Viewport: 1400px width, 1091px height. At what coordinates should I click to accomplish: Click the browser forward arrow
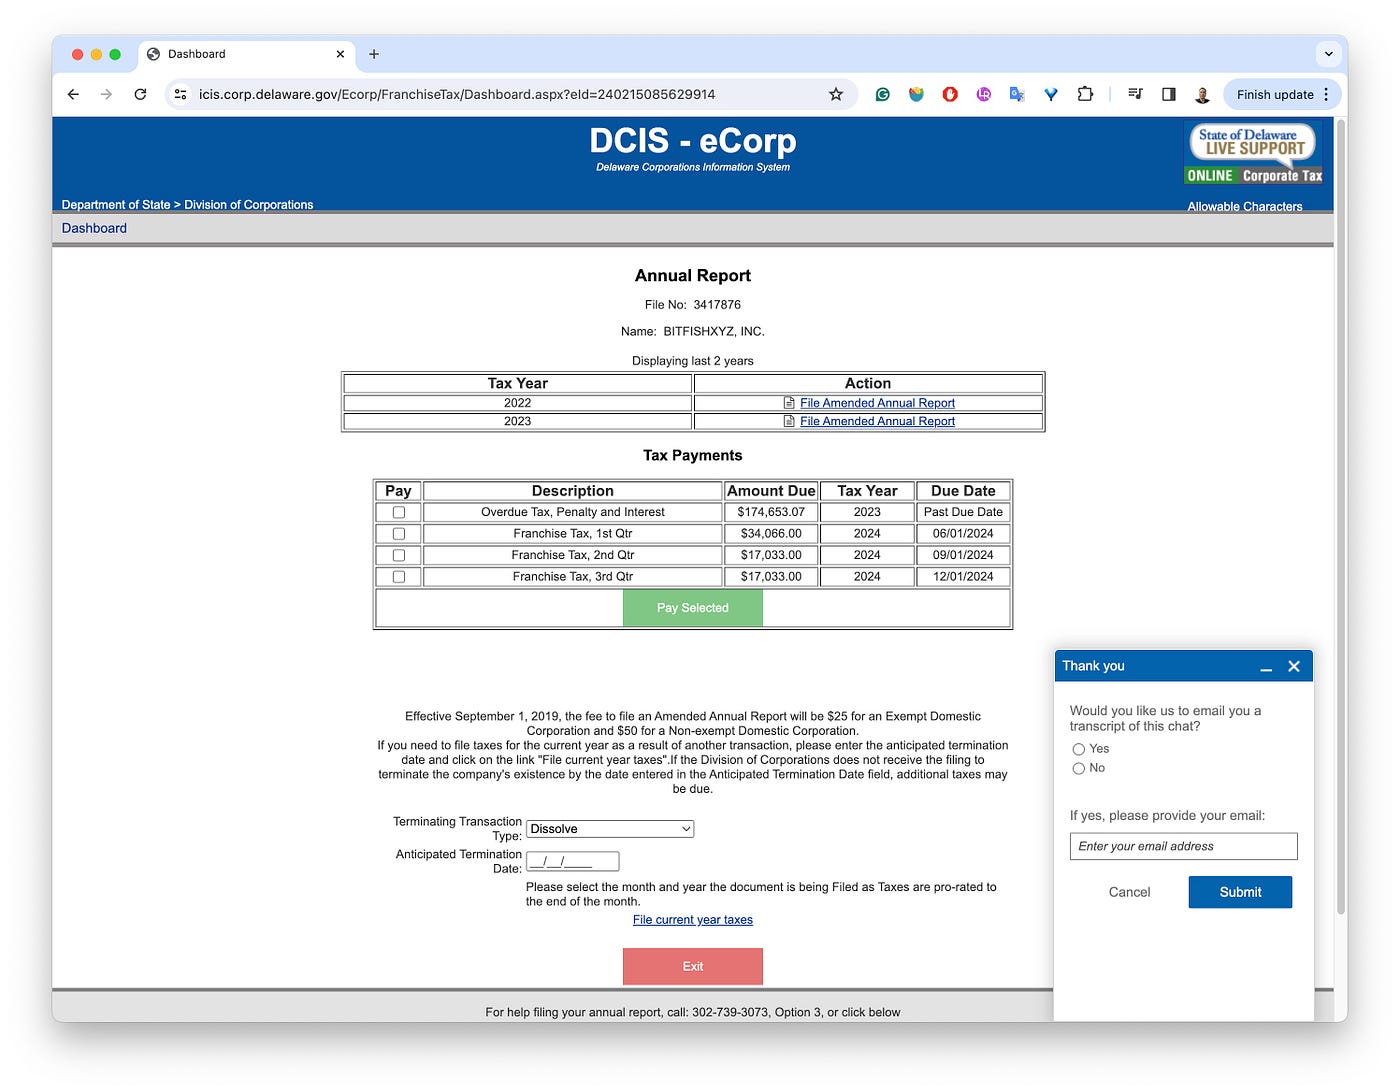(106, 94)
